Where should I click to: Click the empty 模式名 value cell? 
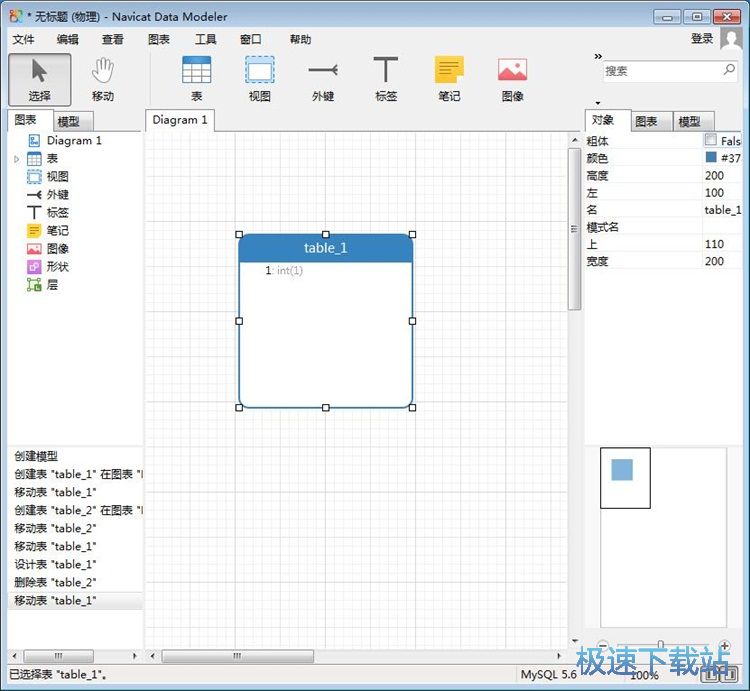coord(722,227)
